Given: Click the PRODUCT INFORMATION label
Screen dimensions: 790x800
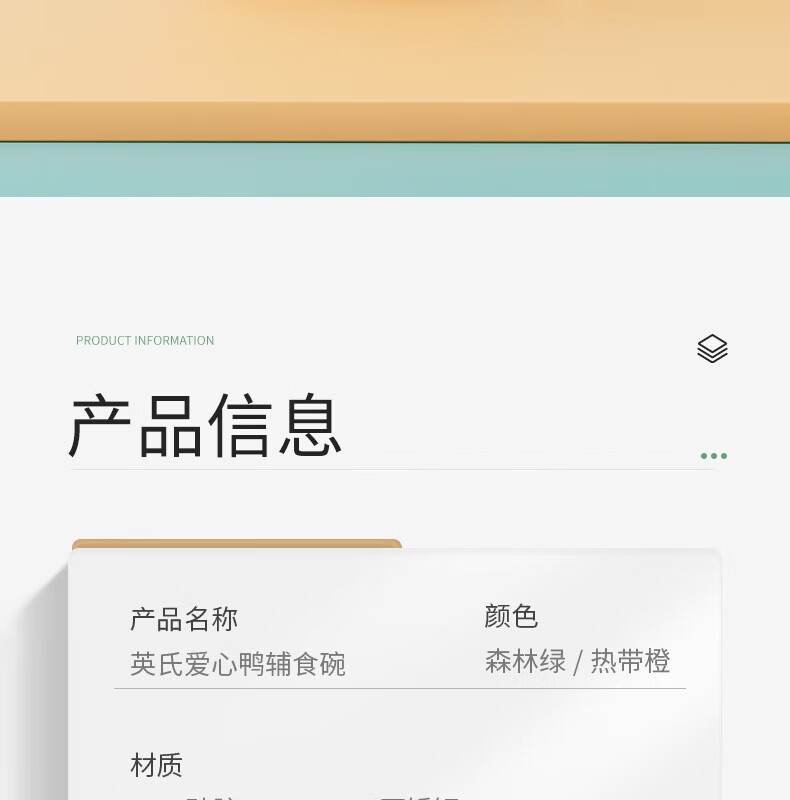Looking at the screenshot, I should 145,340.
